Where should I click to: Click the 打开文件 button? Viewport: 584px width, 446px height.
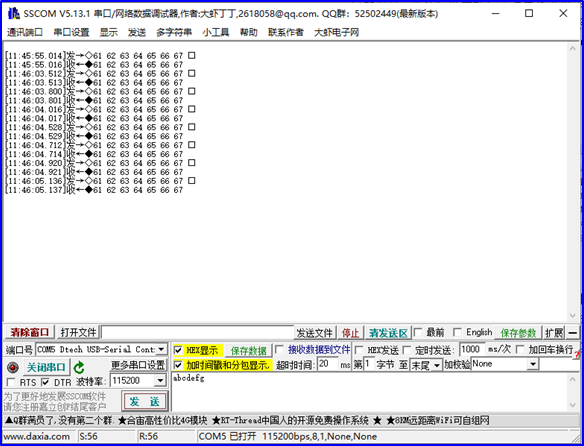(x=79, y=332)
